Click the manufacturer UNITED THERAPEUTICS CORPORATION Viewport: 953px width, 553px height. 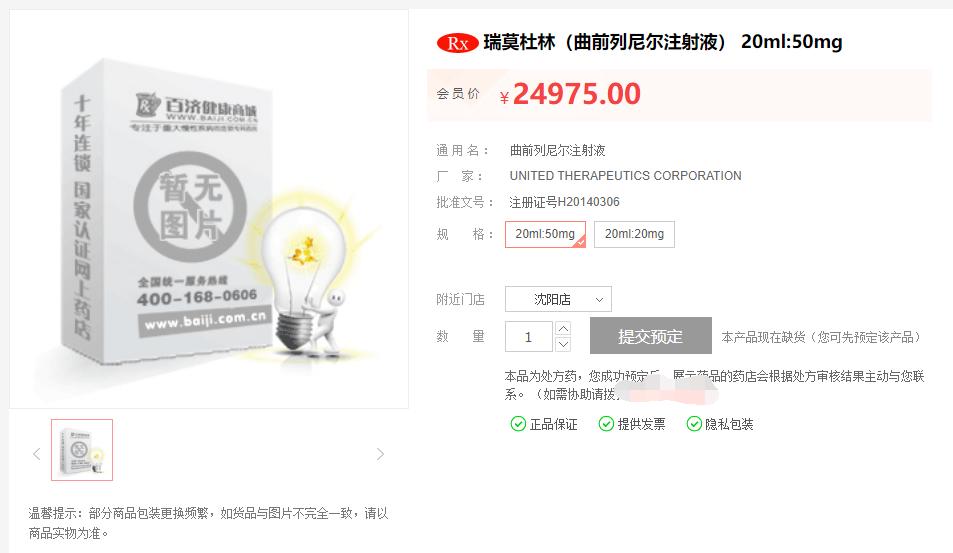click(x=625, y=176)
